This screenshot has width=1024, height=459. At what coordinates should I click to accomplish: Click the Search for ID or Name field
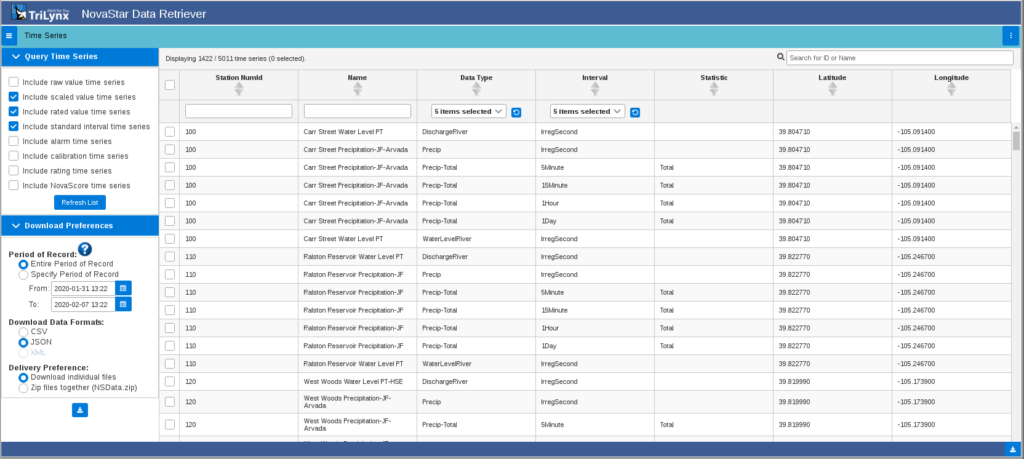900,57
